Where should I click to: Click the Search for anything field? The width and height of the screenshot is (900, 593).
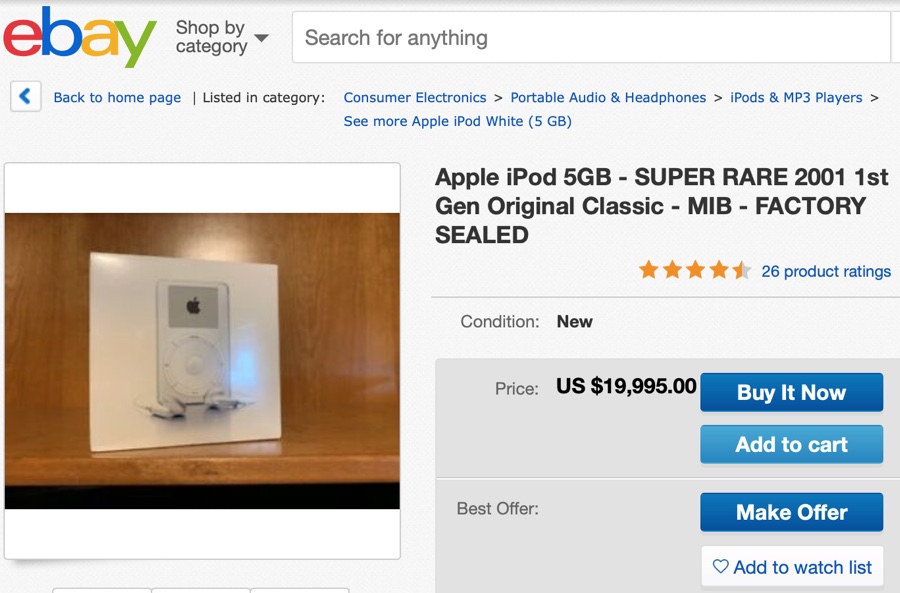click(590, 37)
